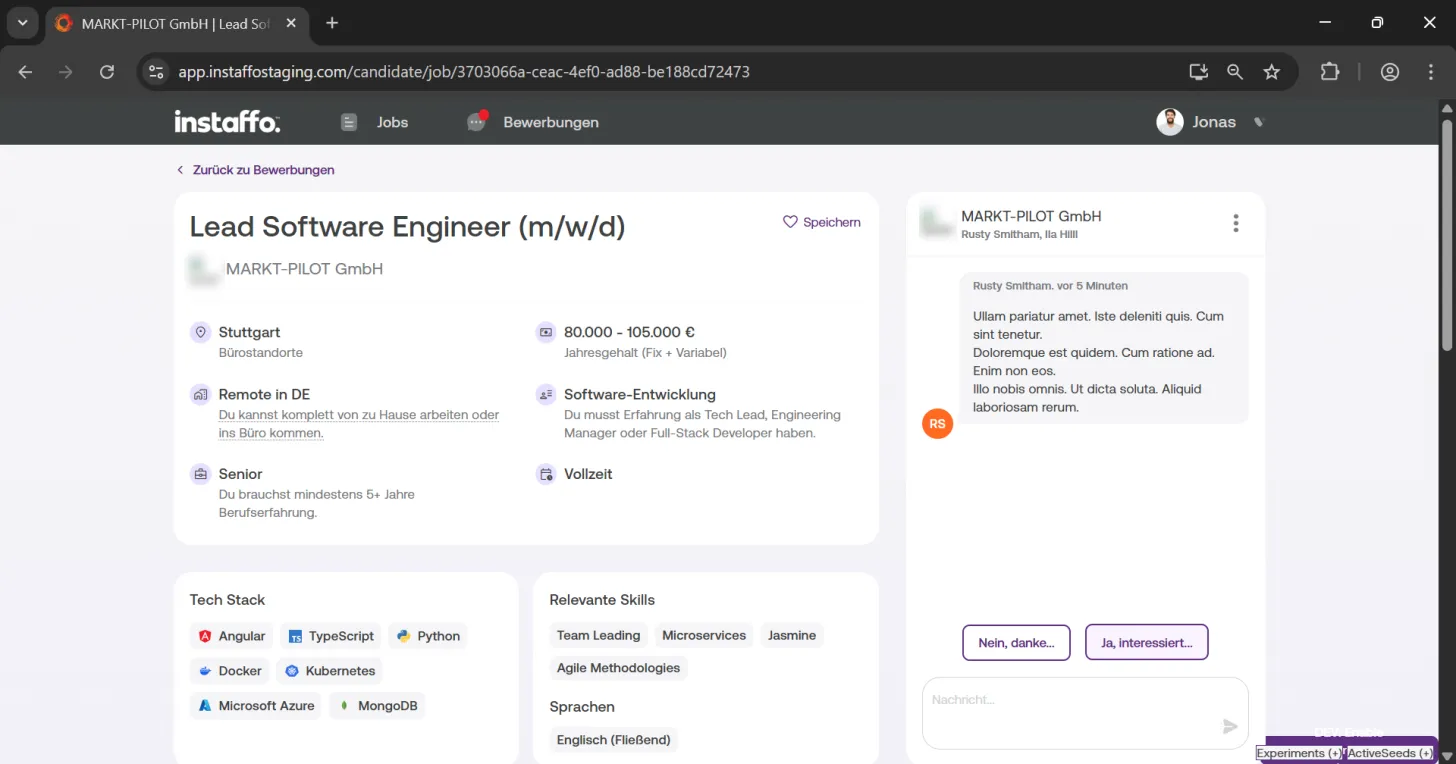The image size is (1456, 764).
Task: Go back via Zurück zu Bewerbungen link
Action: [255, 170]
